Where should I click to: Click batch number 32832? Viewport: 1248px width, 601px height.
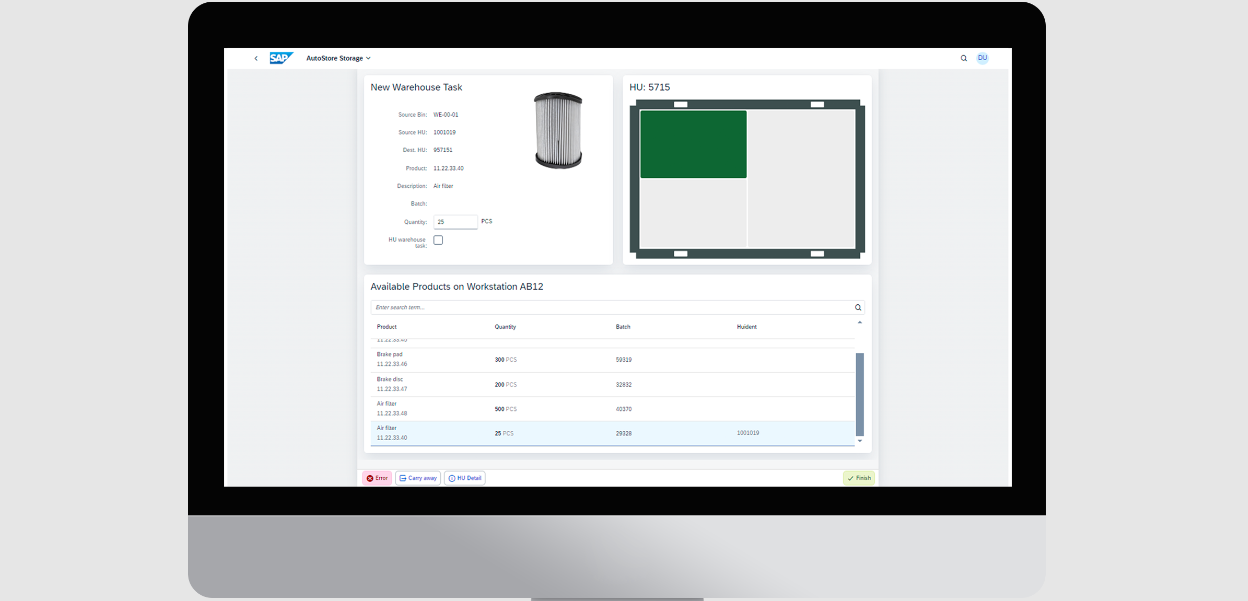(x=623, y=385)
